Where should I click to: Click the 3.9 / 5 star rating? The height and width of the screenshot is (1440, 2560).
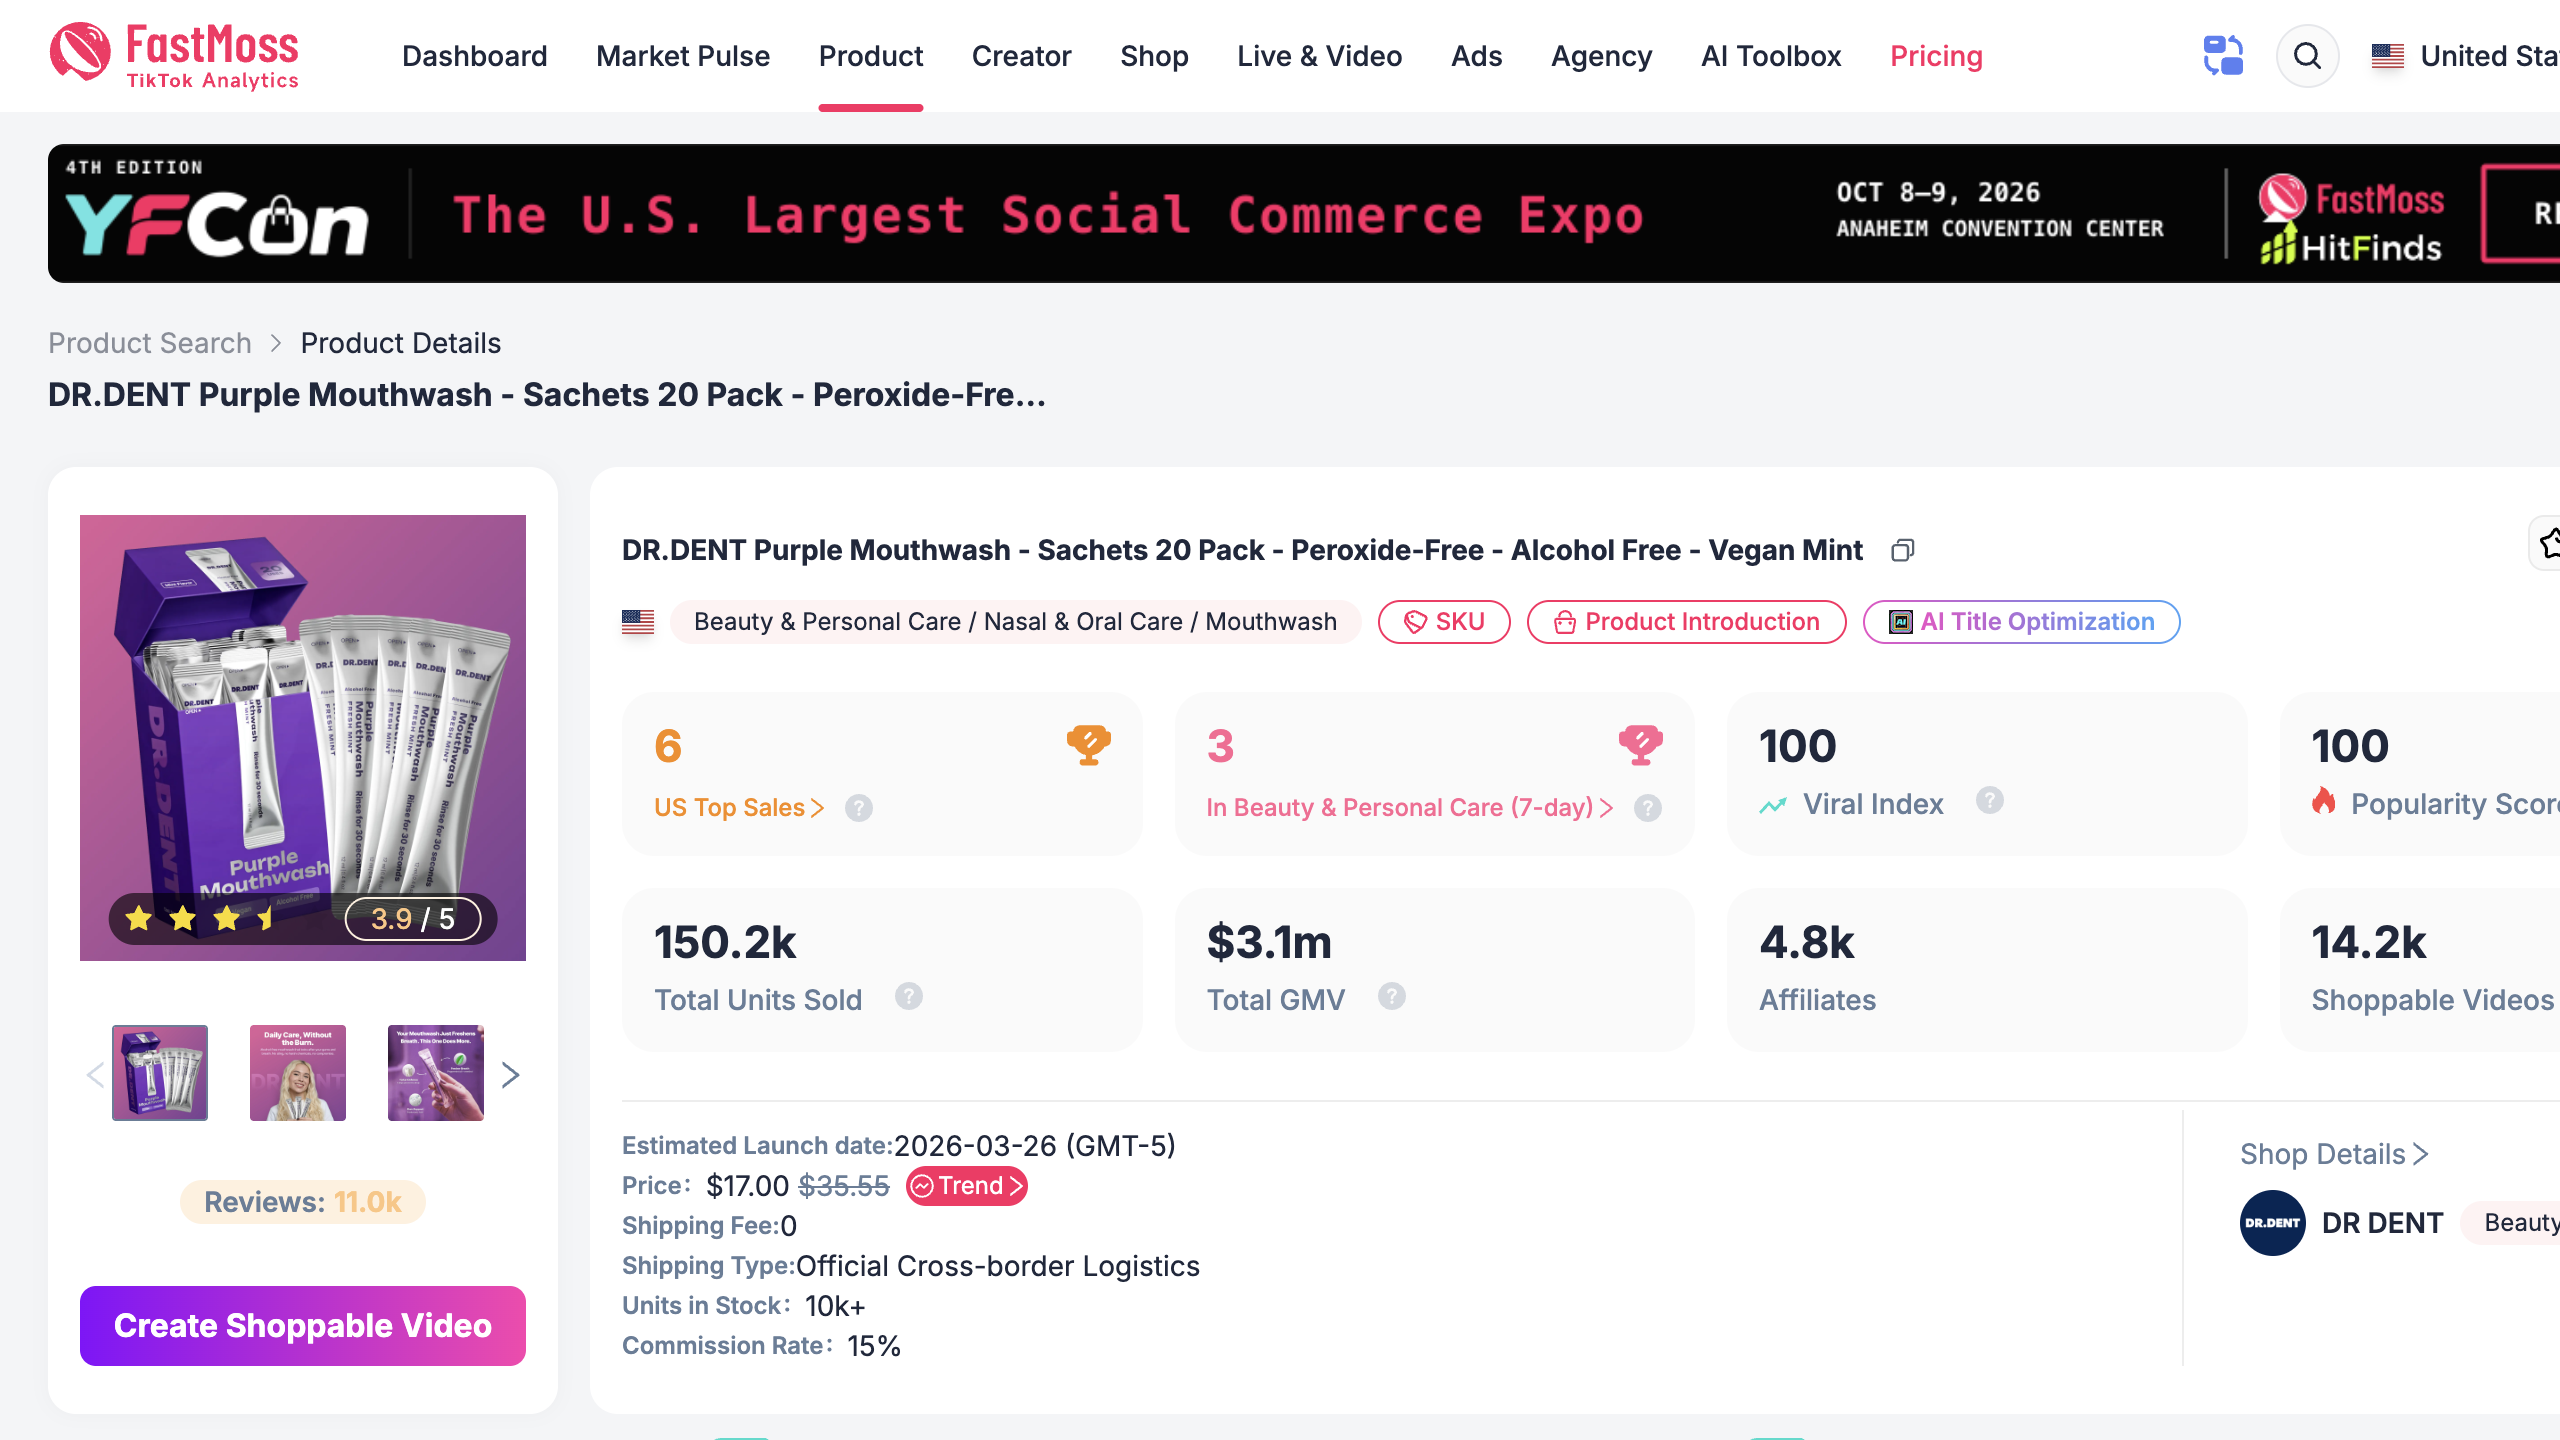tap(303, 918)
